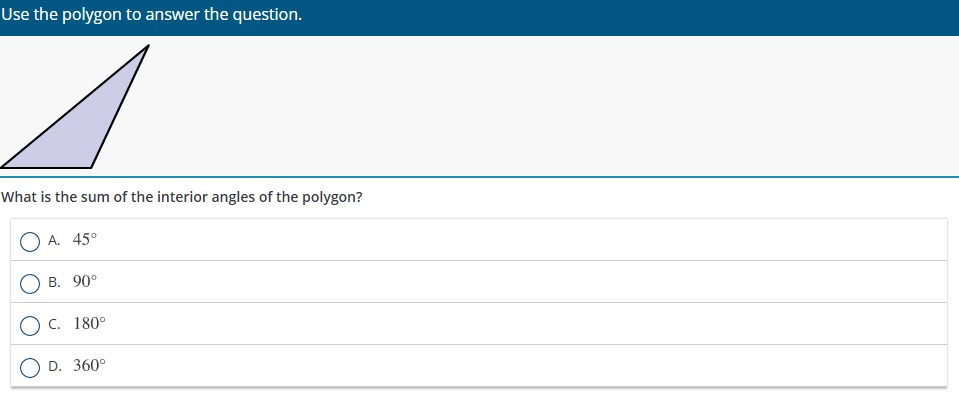Choose the radio button for option B

(x=30, y=283)
